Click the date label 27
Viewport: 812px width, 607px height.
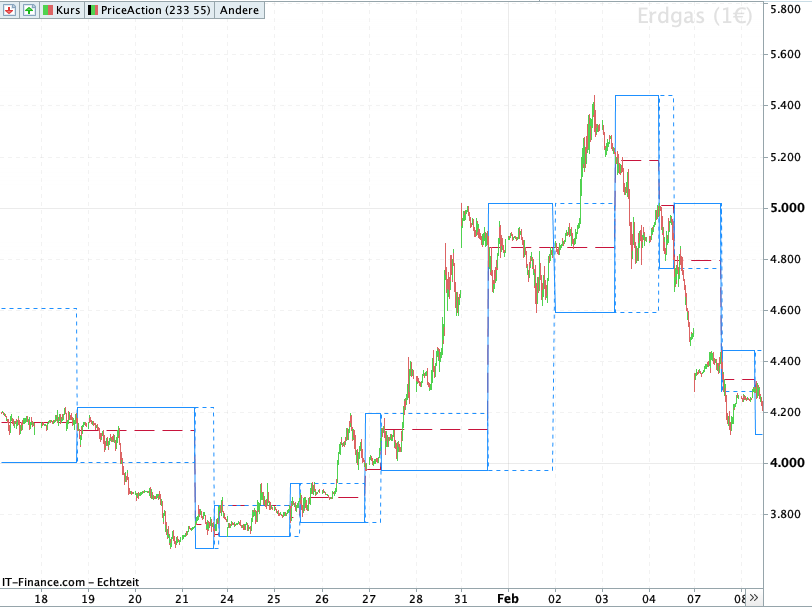369,599
